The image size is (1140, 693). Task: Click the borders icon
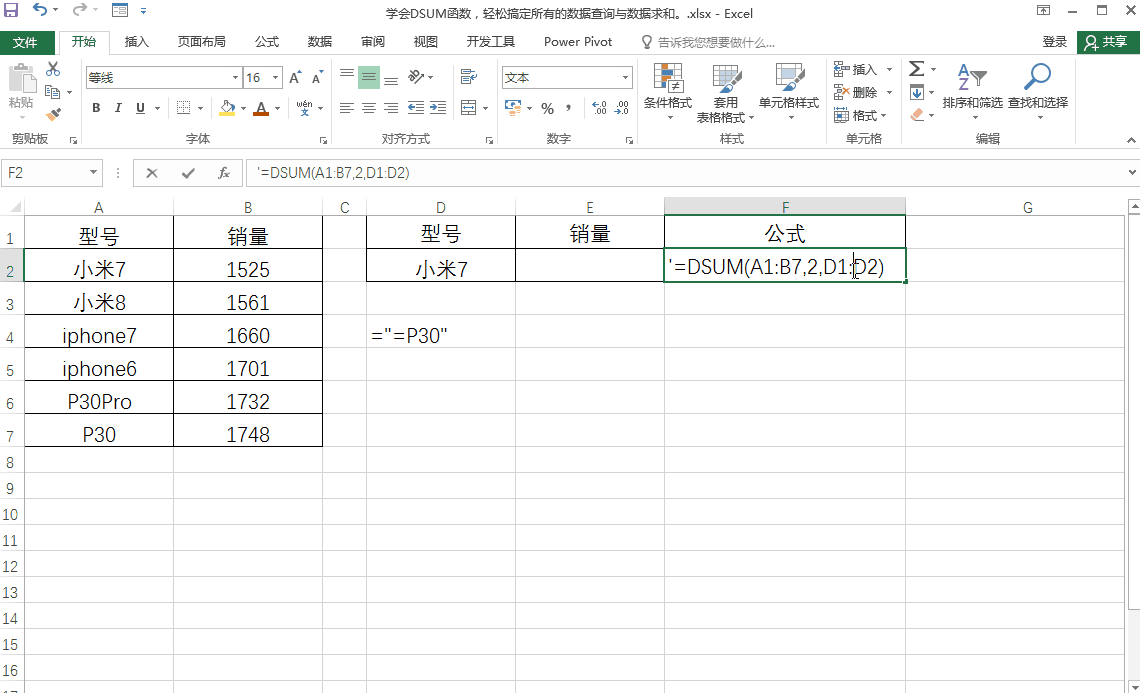pyautogui.click(x=184, y=108)
